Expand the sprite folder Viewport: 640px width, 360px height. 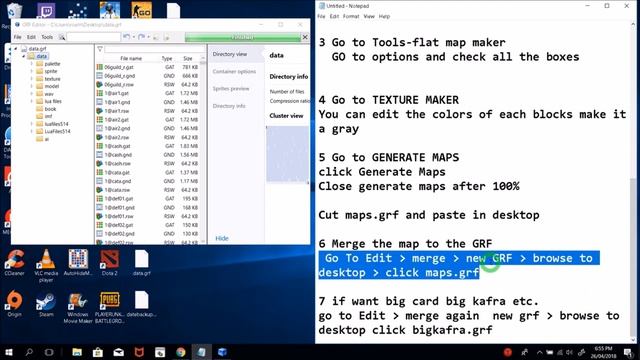(x=31, y=71)
